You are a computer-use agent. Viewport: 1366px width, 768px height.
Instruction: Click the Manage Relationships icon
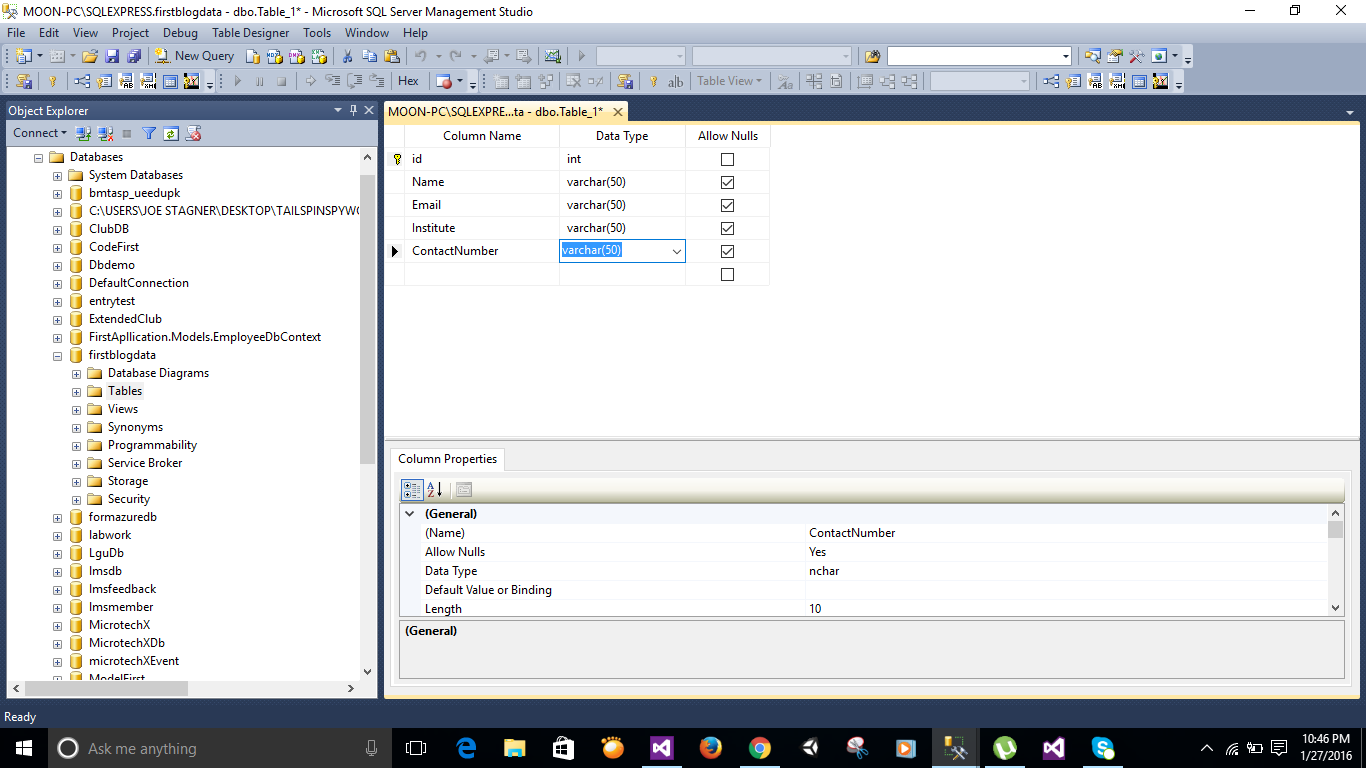tap(83, 81)
